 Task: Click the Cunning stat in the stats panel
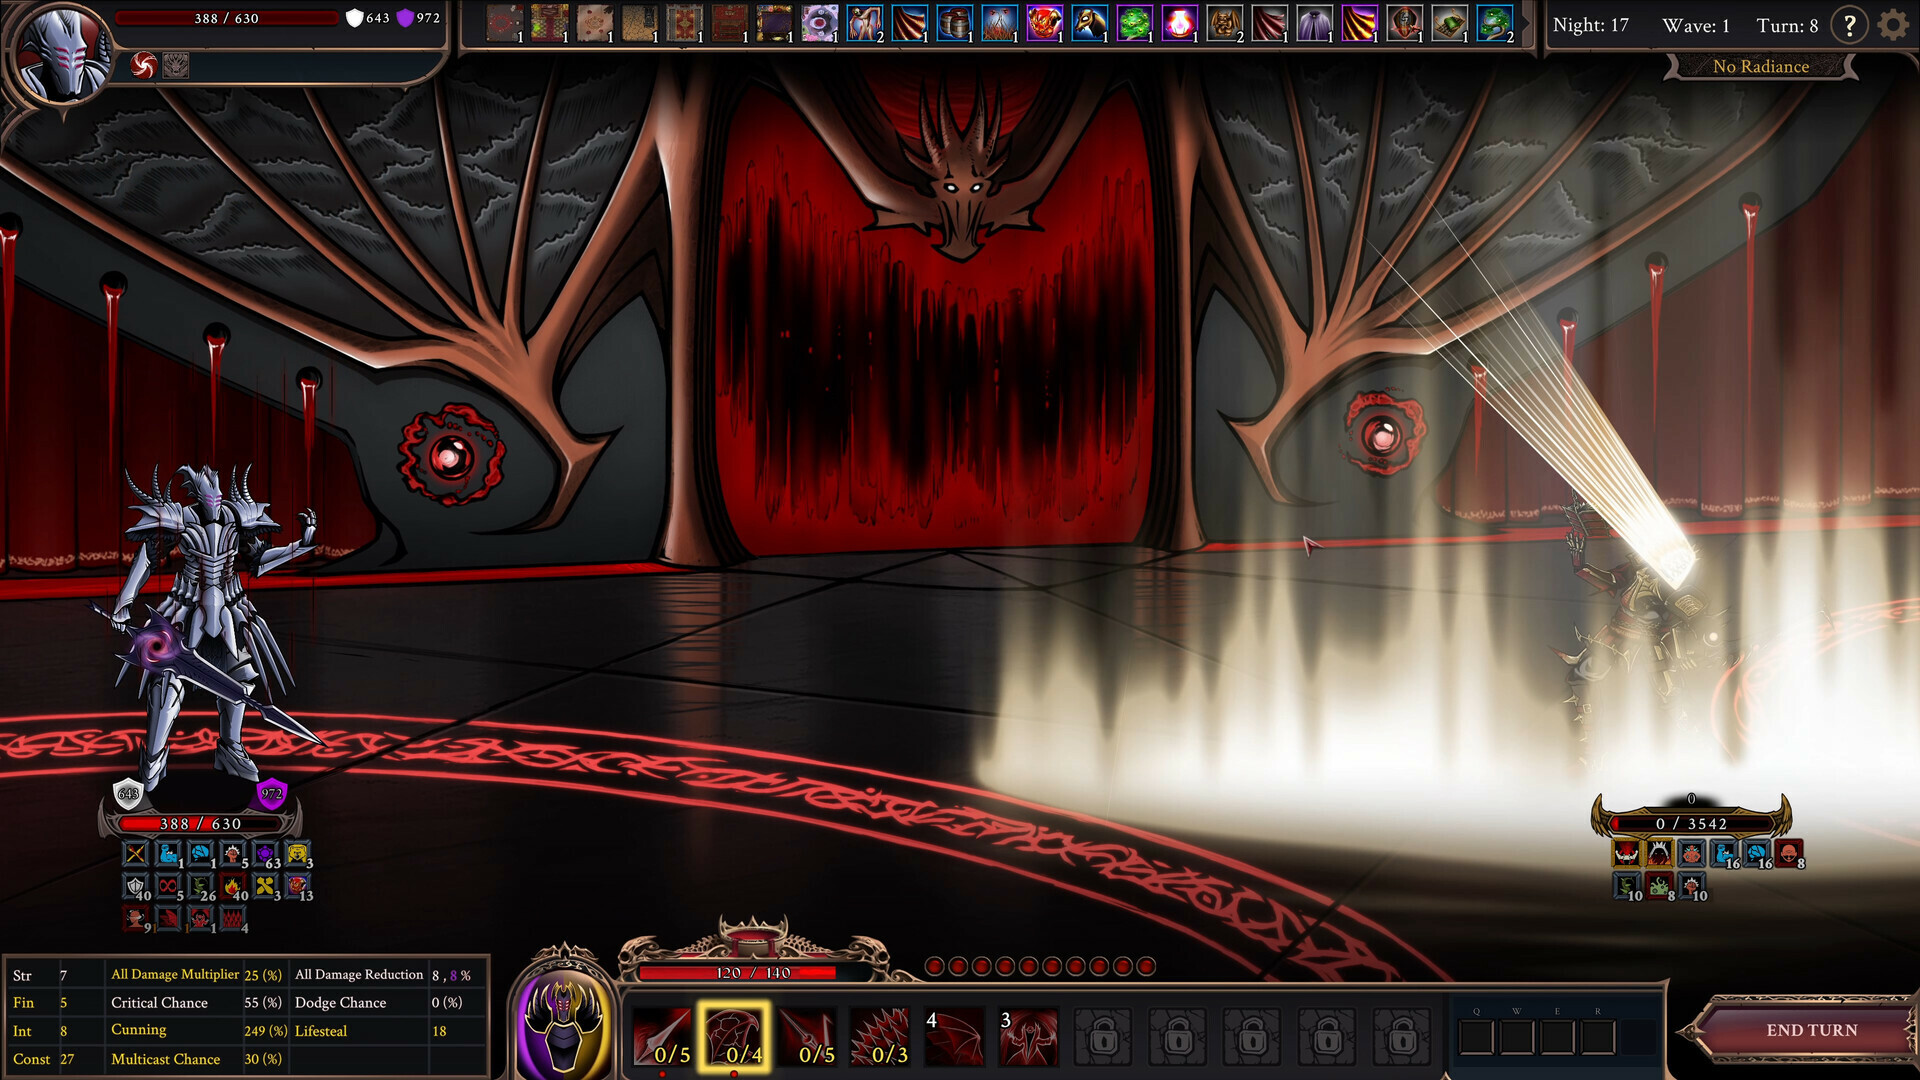(139, 1030)
